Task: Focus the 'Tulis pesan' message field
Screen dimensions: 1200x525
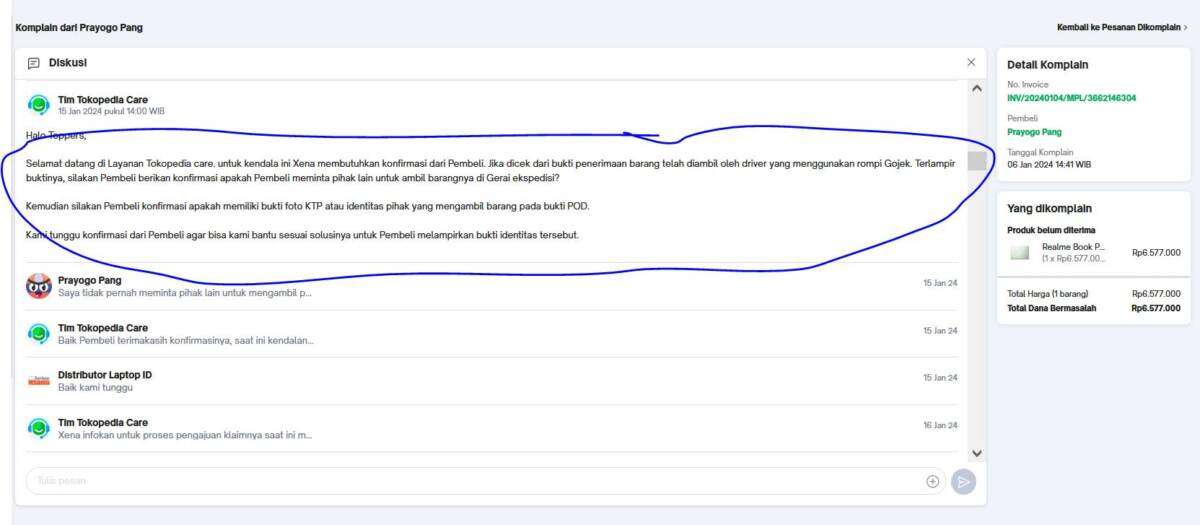Action: [x=486, y=481]
